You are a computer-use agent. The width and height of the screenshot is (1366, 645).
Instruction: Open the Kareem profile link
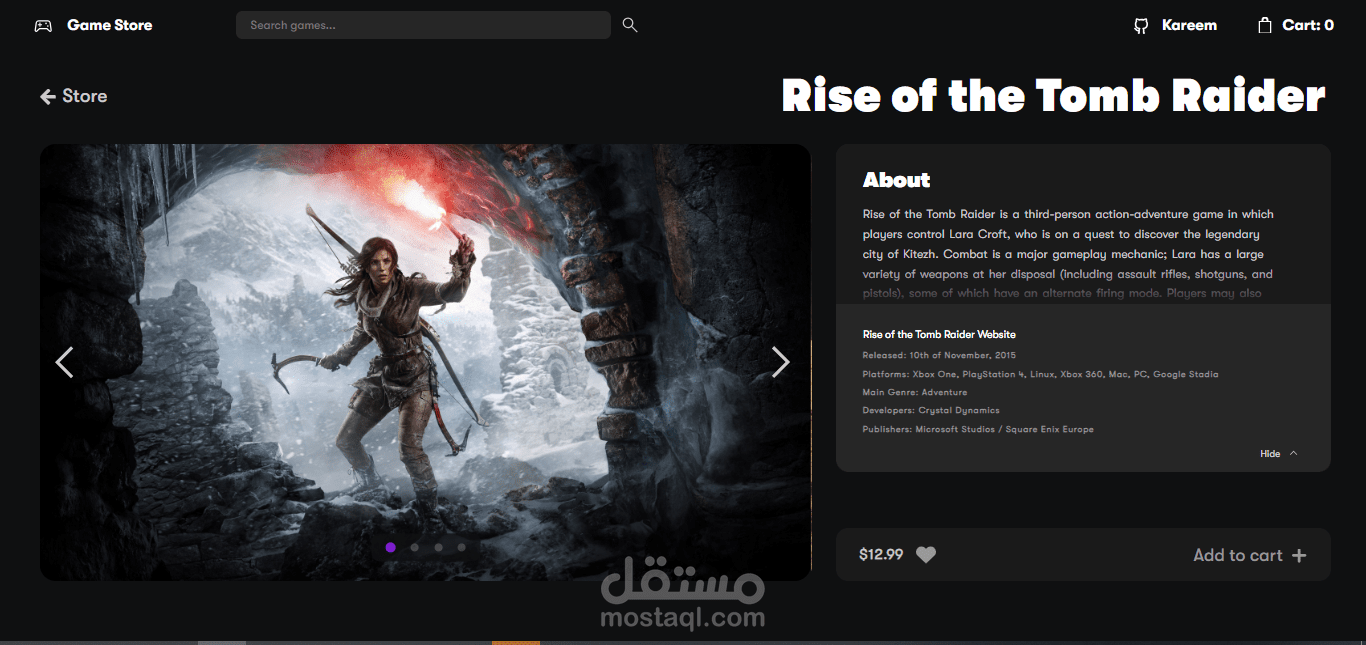pos(1189,25)
